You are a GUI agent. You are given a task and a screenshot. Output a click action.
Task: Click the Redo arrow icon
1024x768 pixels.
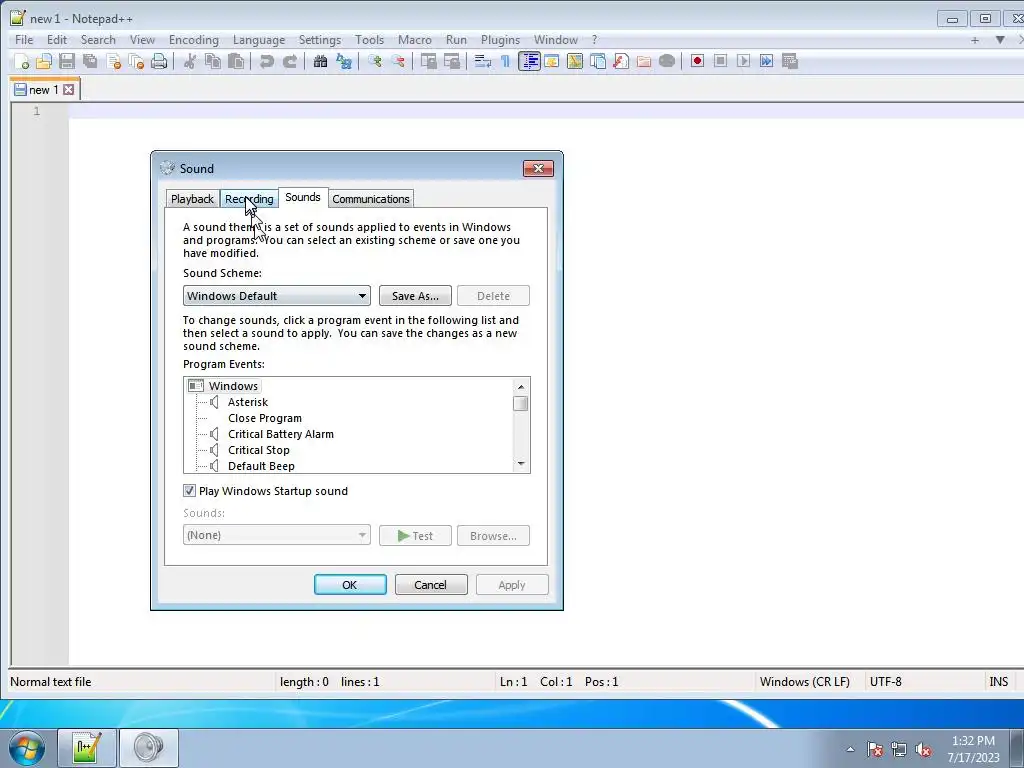[289, 61]
